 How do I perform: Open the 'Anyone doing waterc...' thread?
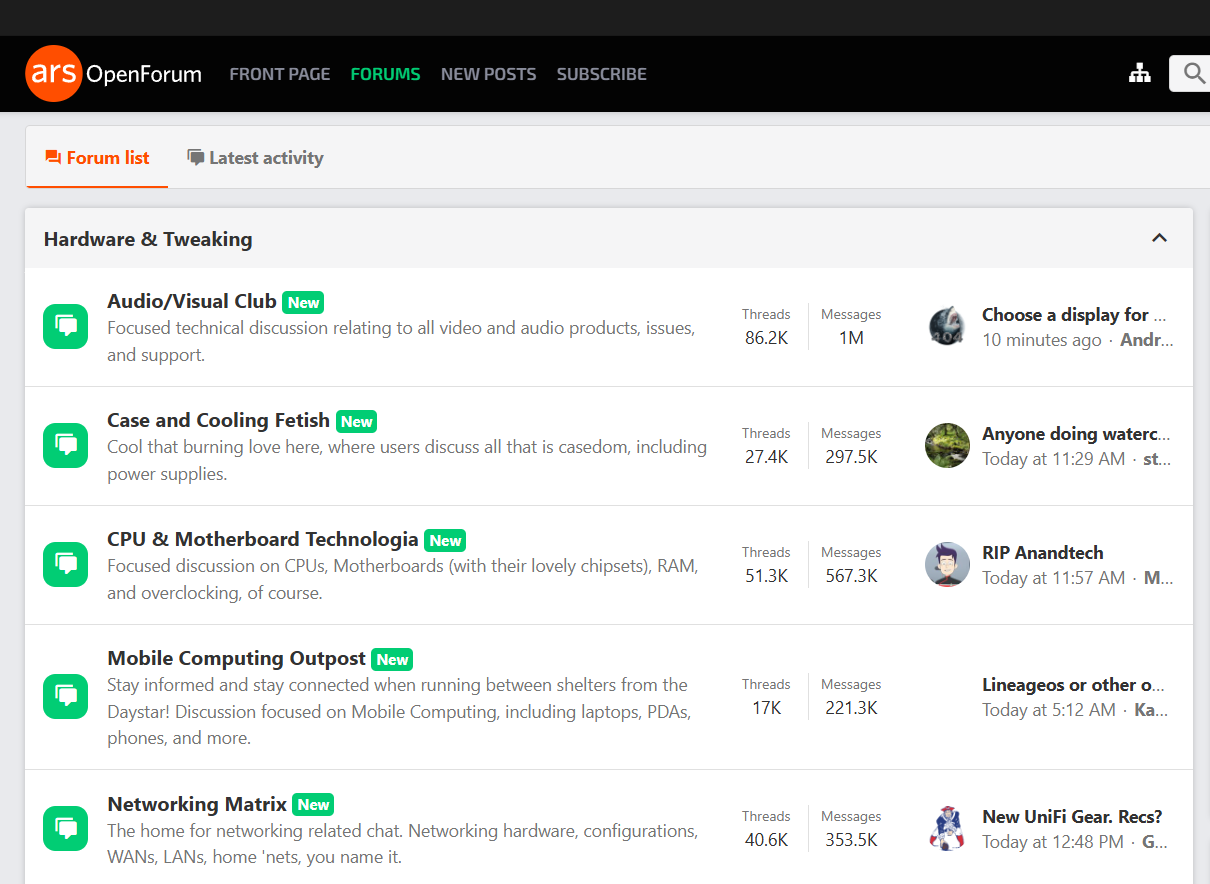[1076, 434]
